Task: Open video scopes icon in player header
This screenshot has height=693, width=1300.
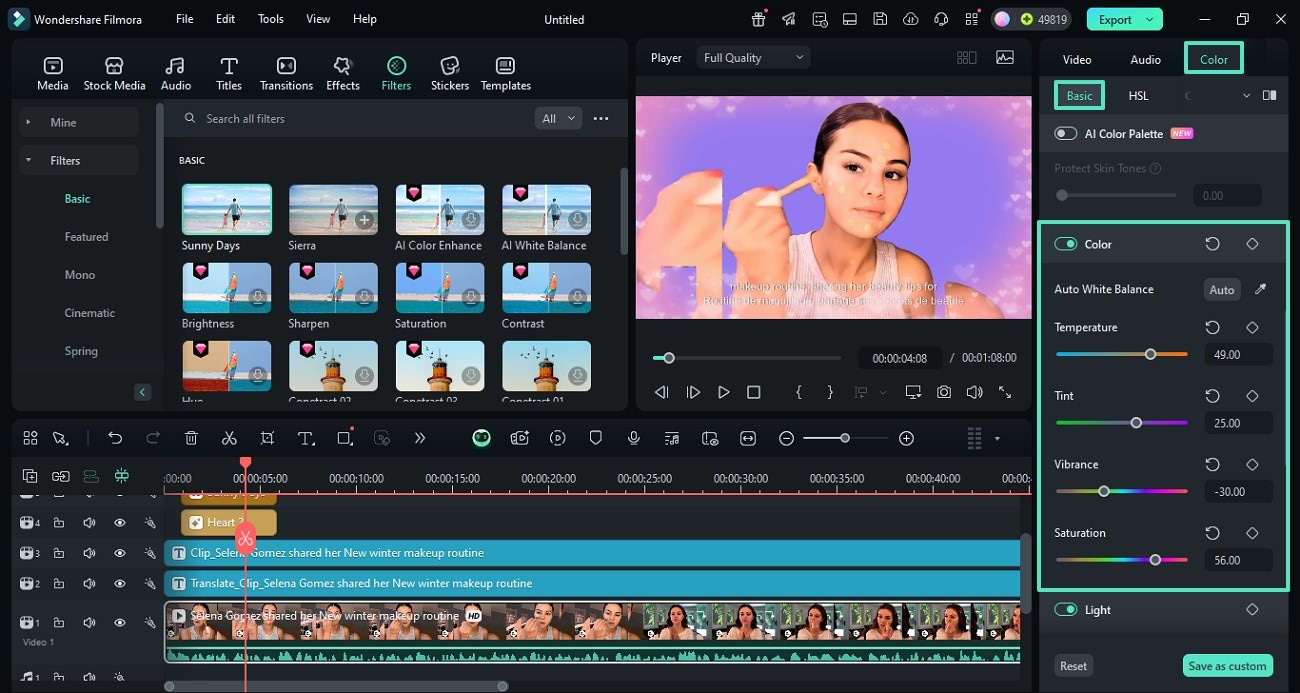Action: 1005,58
